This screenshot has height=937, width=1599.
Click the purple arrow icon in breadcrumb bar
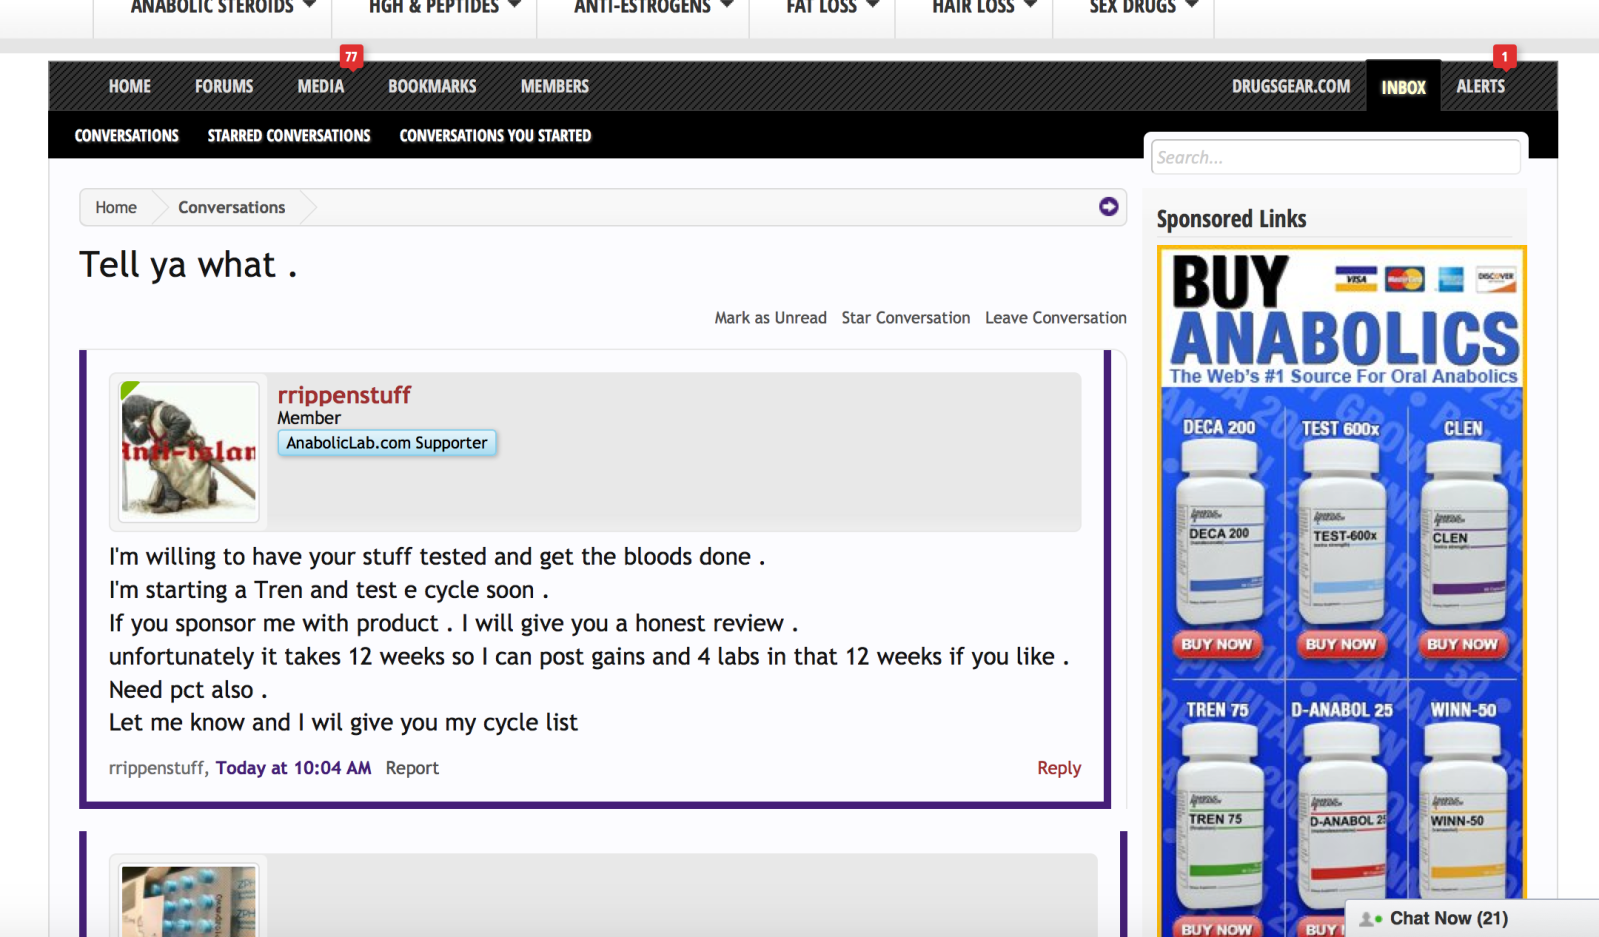(x=1108, y=207)
